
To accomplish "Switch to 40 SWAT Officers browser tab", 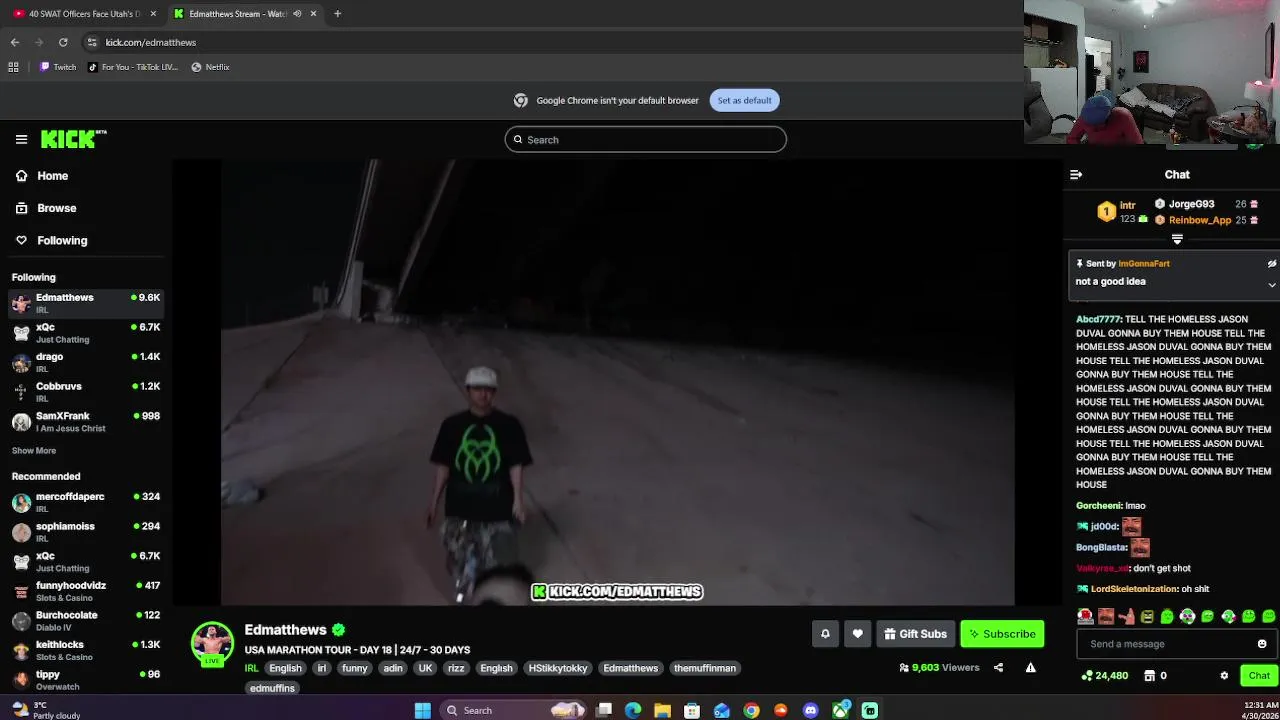I will pos(84,14).
